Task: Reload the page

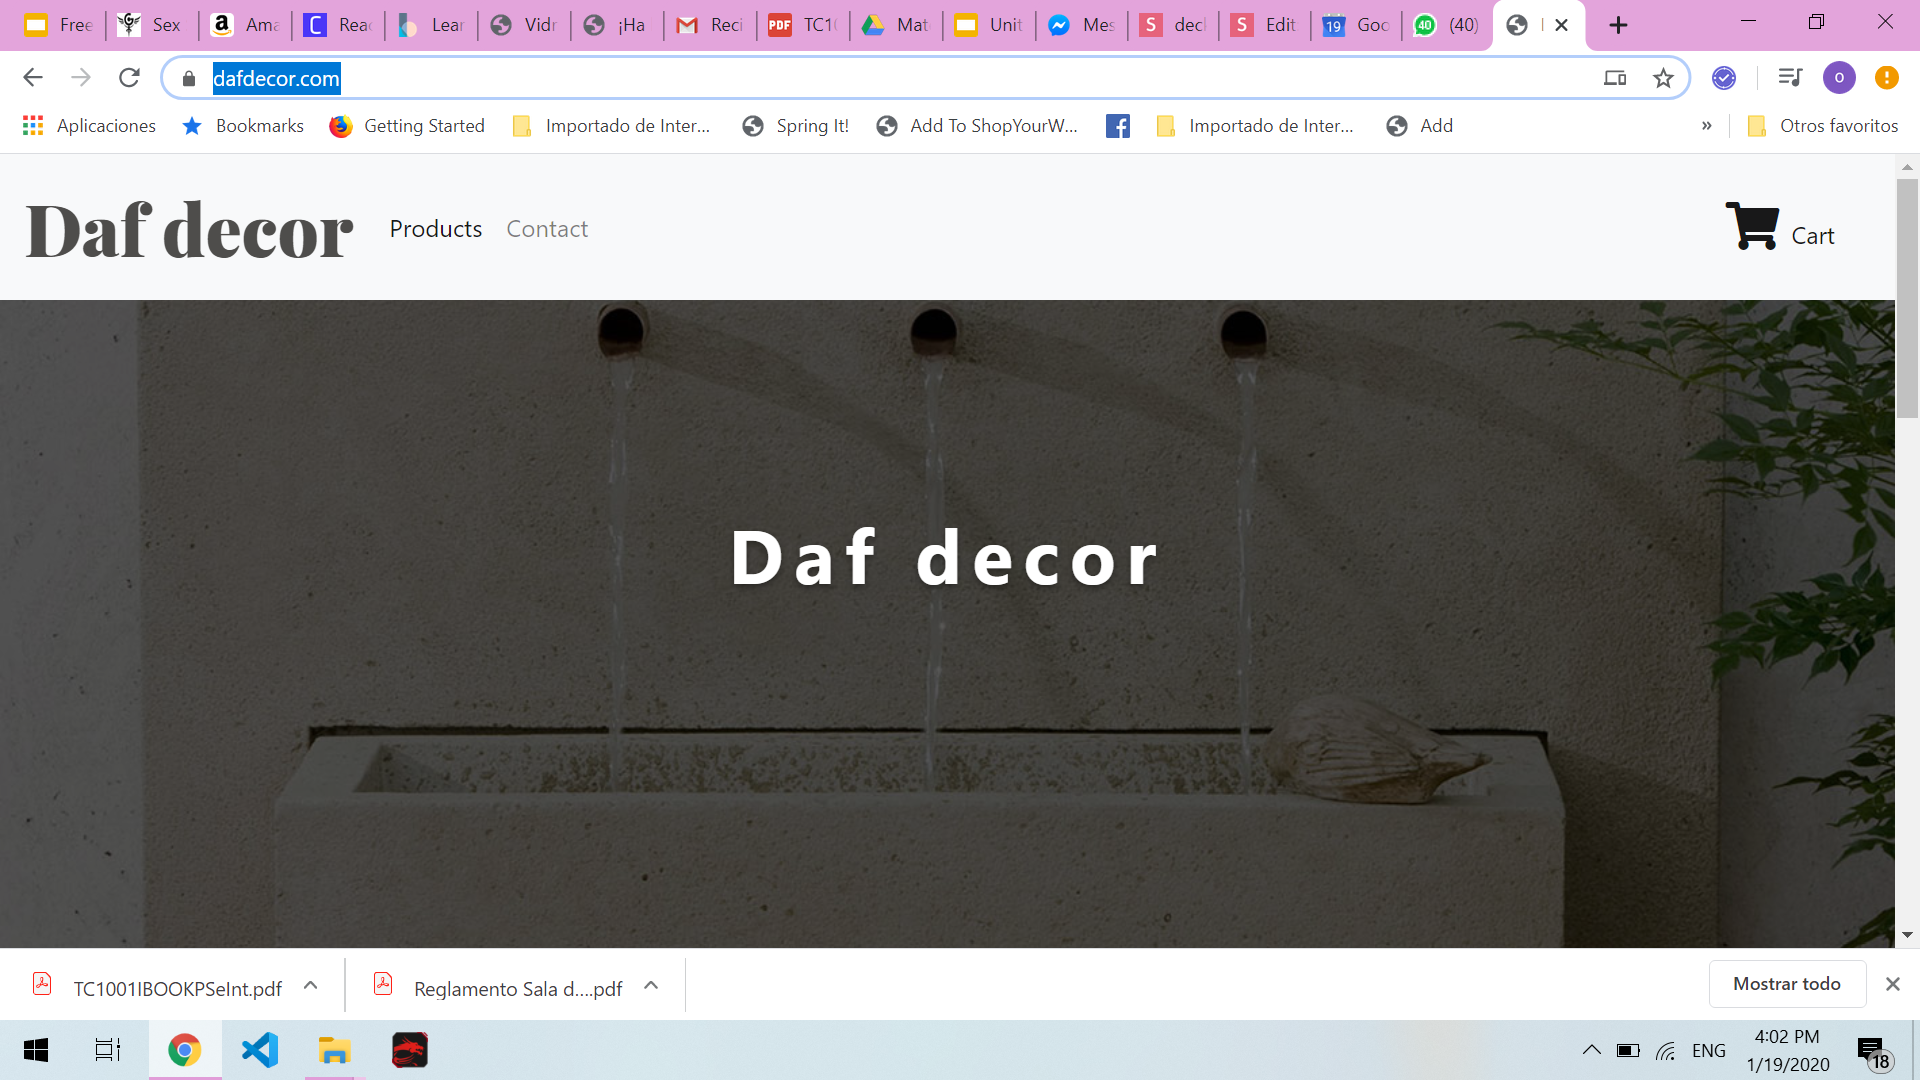Action: pos(129,78)
